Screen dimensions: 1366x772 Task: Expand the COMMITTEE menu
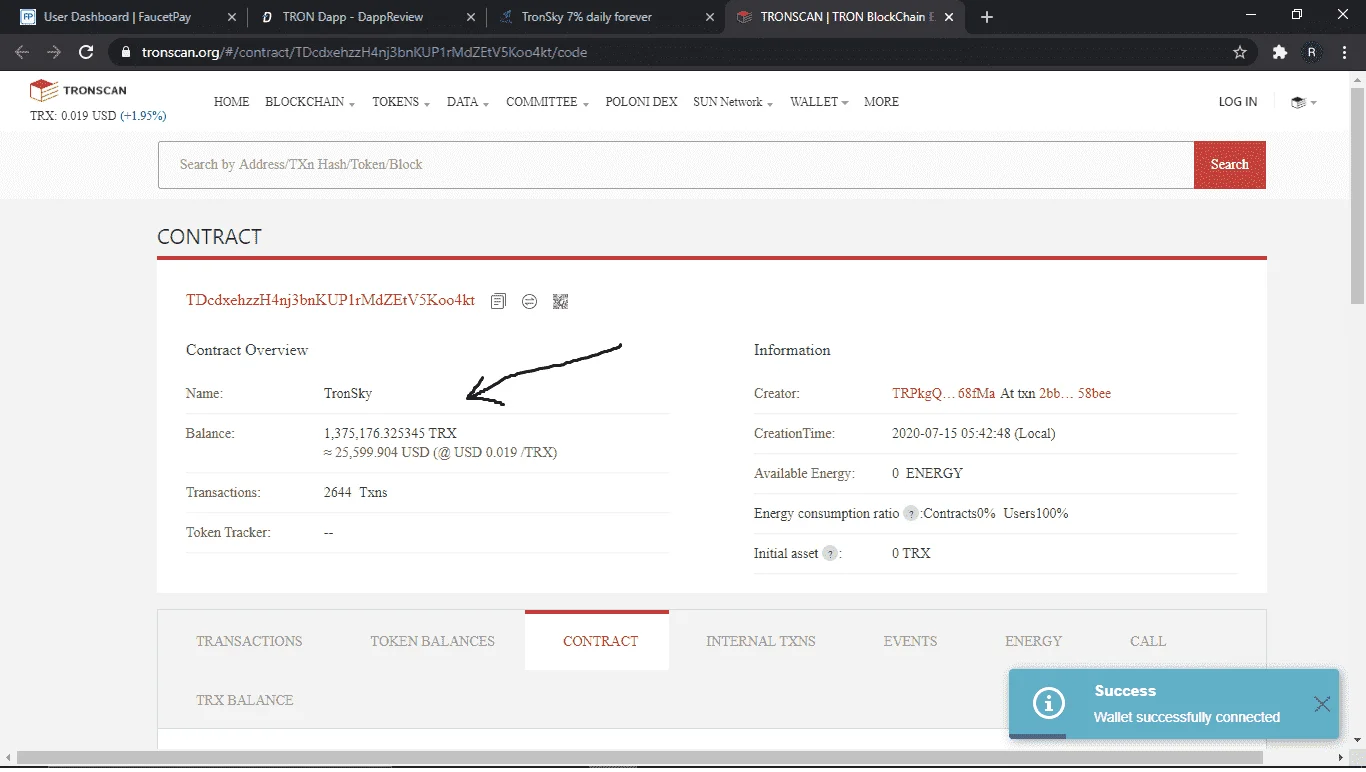[x=547, y=102]
